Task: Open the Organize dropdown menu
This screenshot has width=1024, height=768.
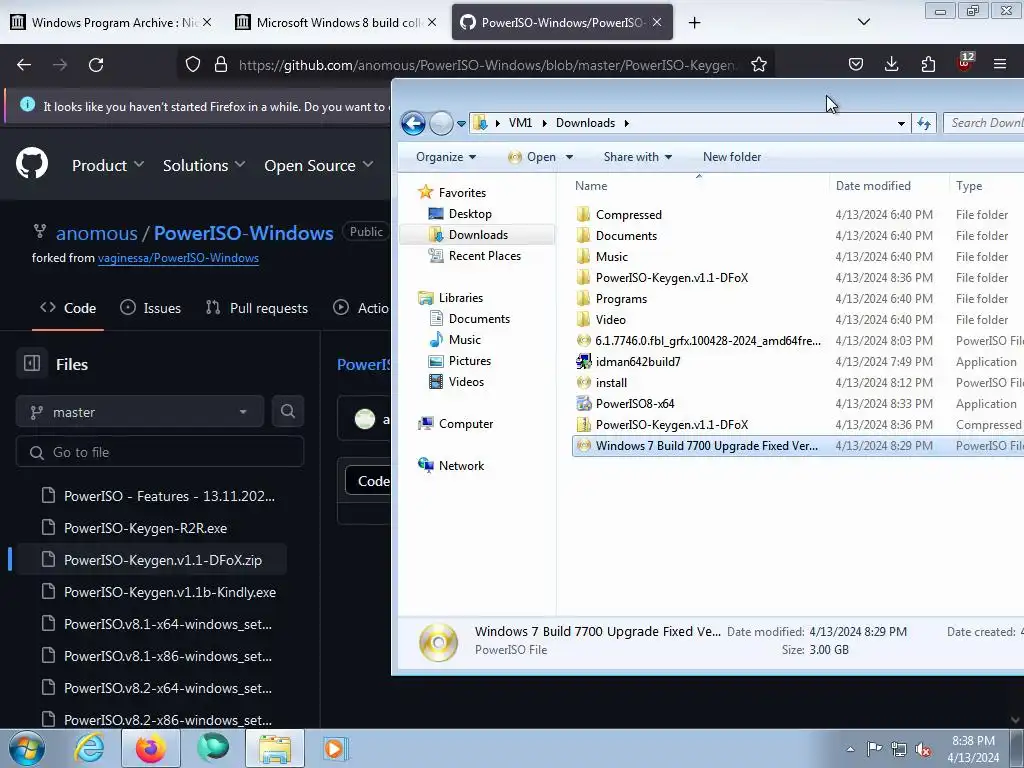Action: pyautogui.click(x=446, y=157)
